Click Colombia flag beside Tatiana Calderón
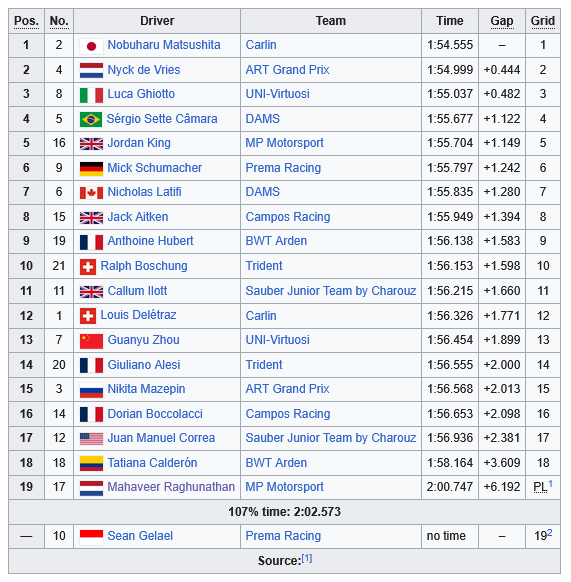Image resolution: width=571 pixels, height=582 pixels. point(91,464)
